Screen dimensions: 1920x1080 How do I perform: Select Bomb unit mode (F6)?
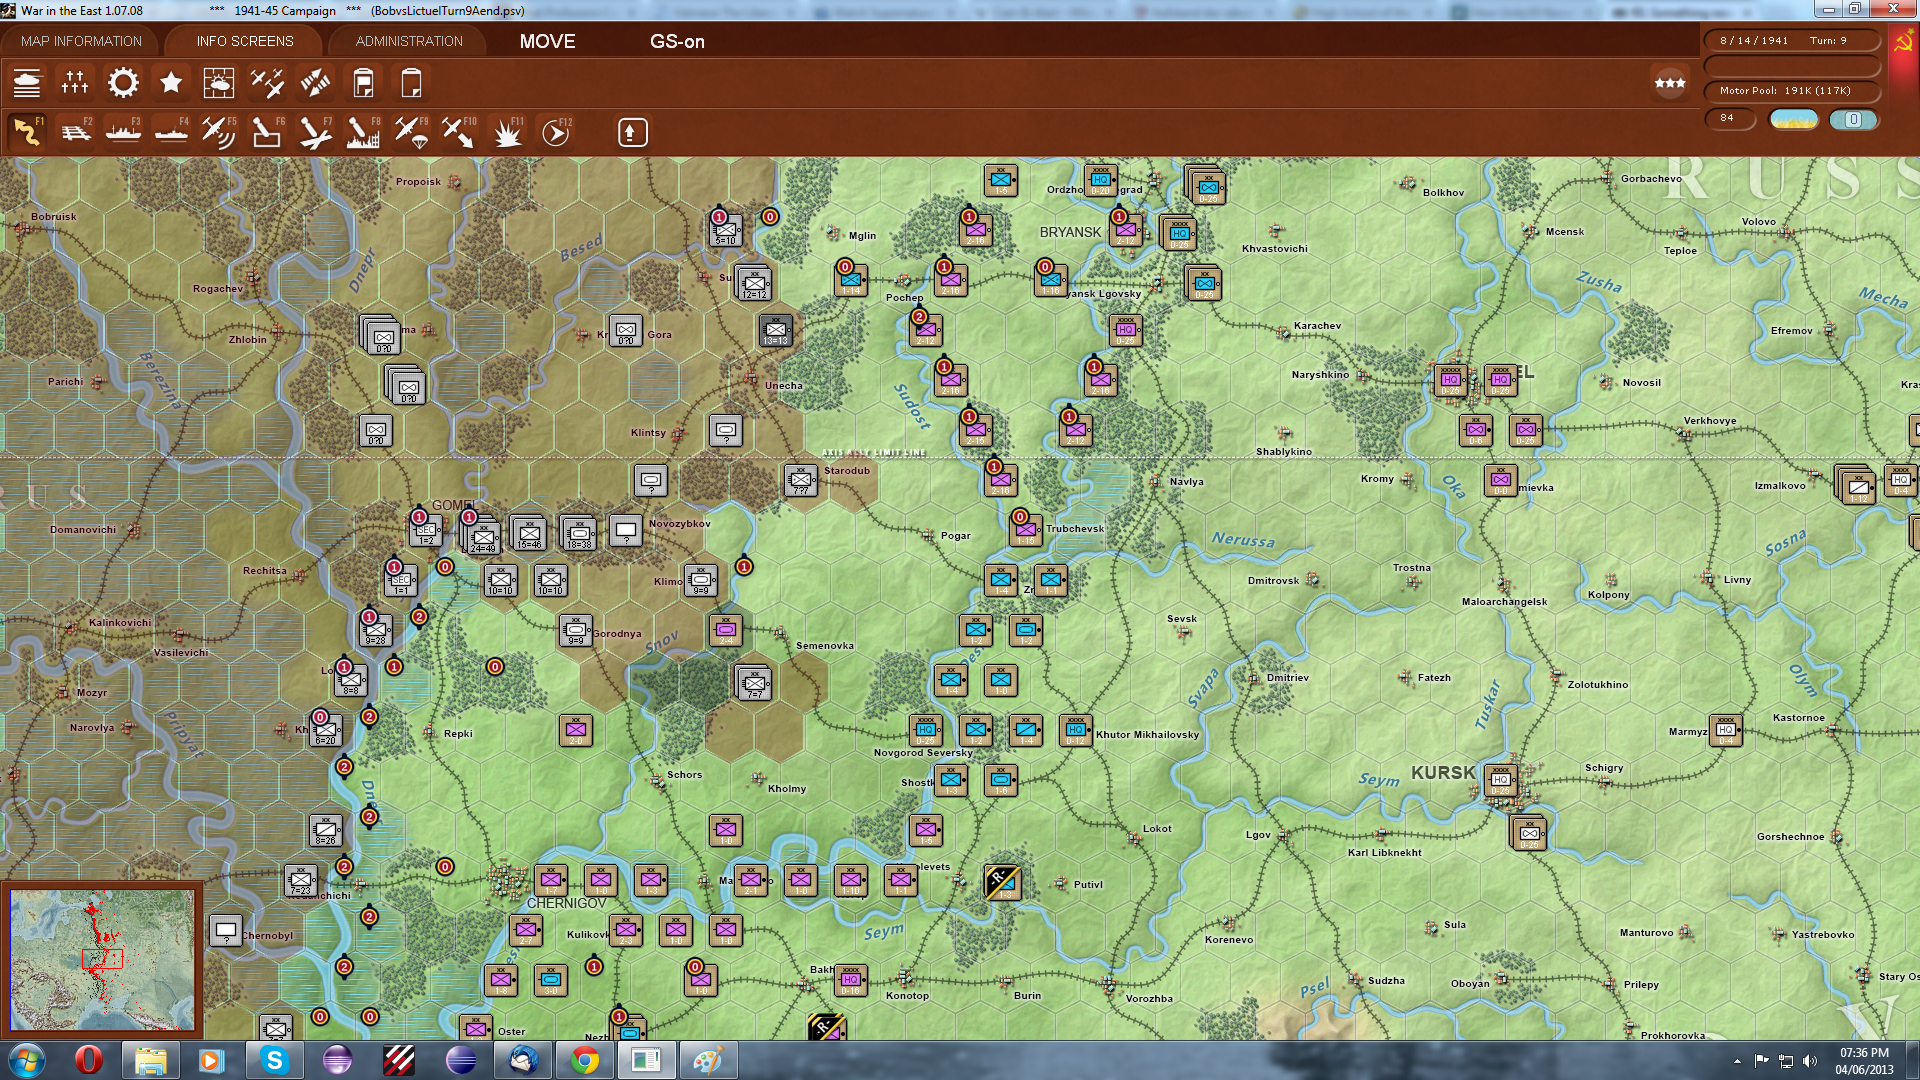tap(267, 132)
